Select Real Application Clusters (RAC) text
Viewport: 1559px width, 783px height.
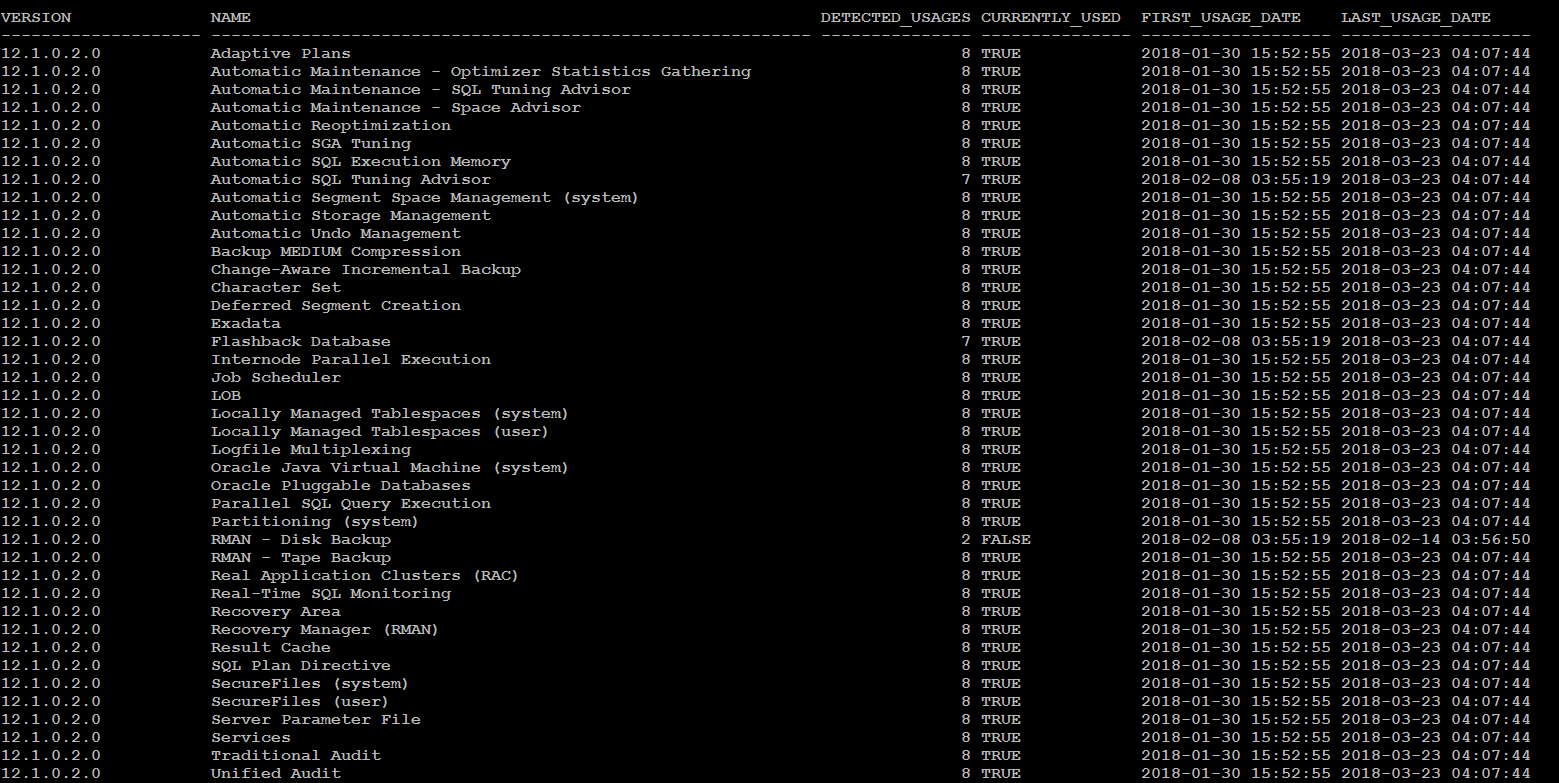(x=365, y=575)
